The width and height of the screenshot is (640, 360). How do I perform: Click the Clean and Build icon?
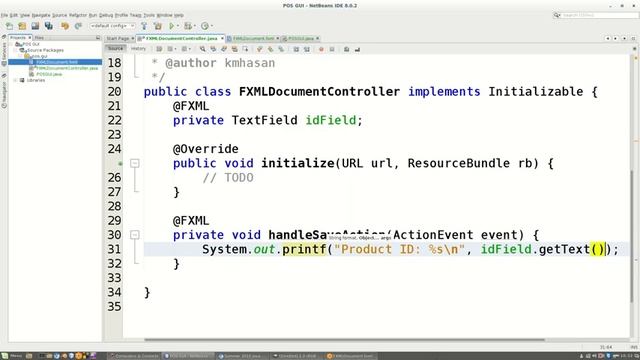coord(158,26)
